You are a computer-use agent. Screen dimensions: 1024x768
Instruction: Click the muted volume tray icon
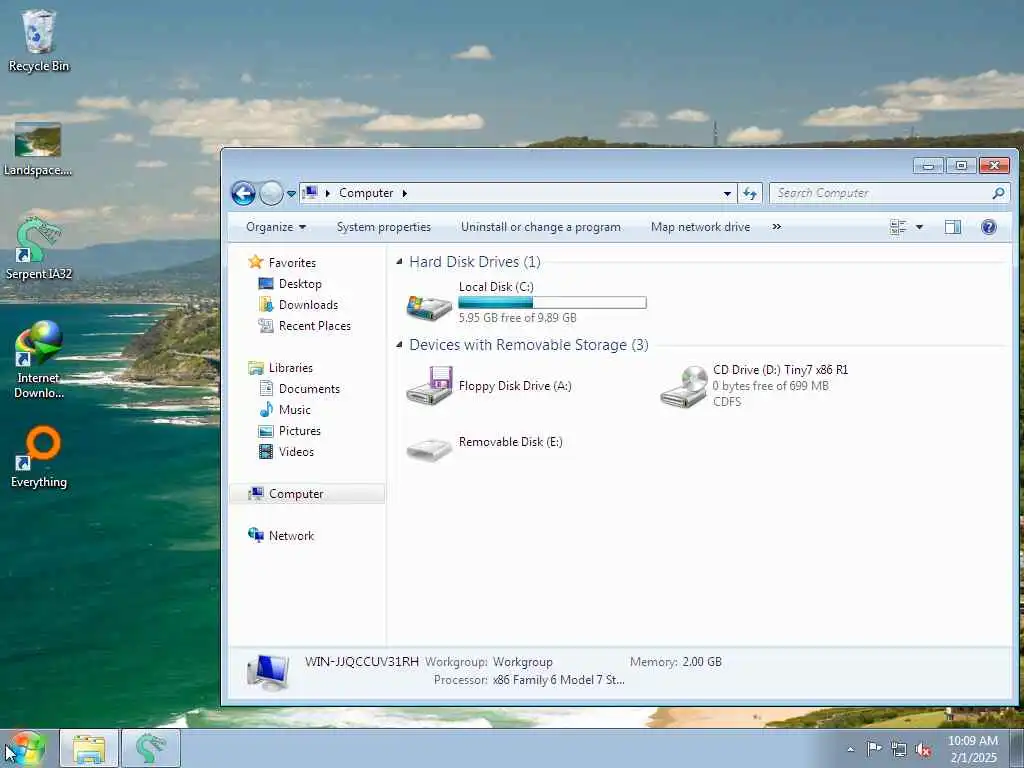point(923,750)
